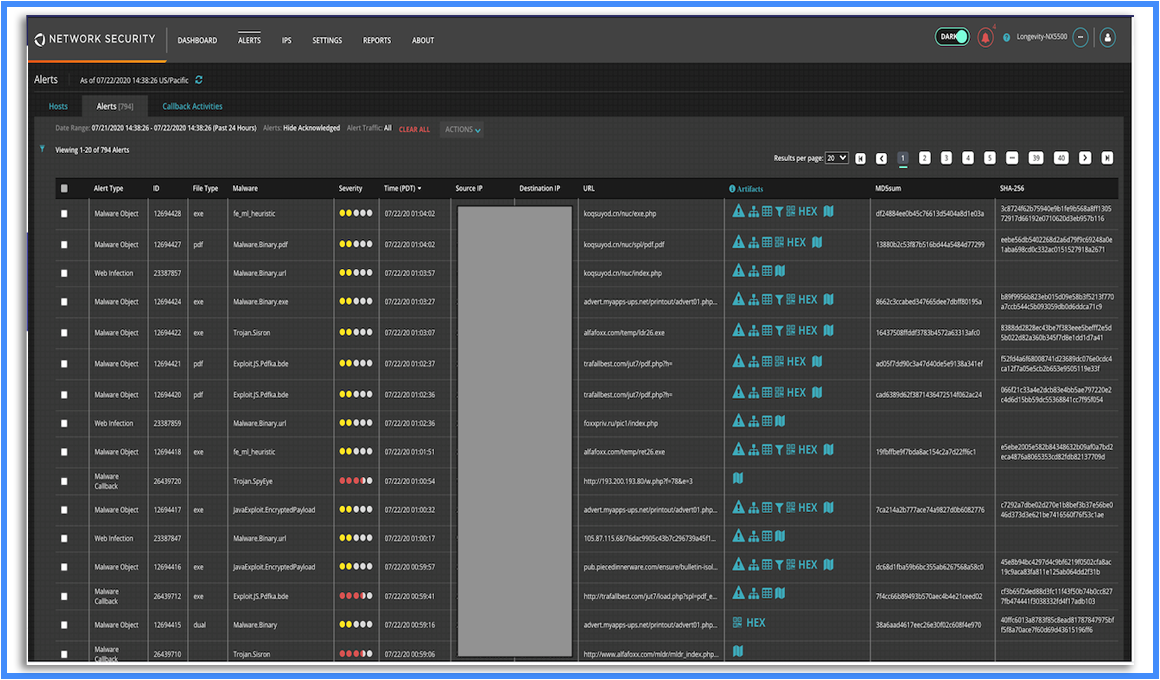Select the checkbox for alert 12694428
1160x680 pixels.
pyautogui.click(x=65, y=214)
